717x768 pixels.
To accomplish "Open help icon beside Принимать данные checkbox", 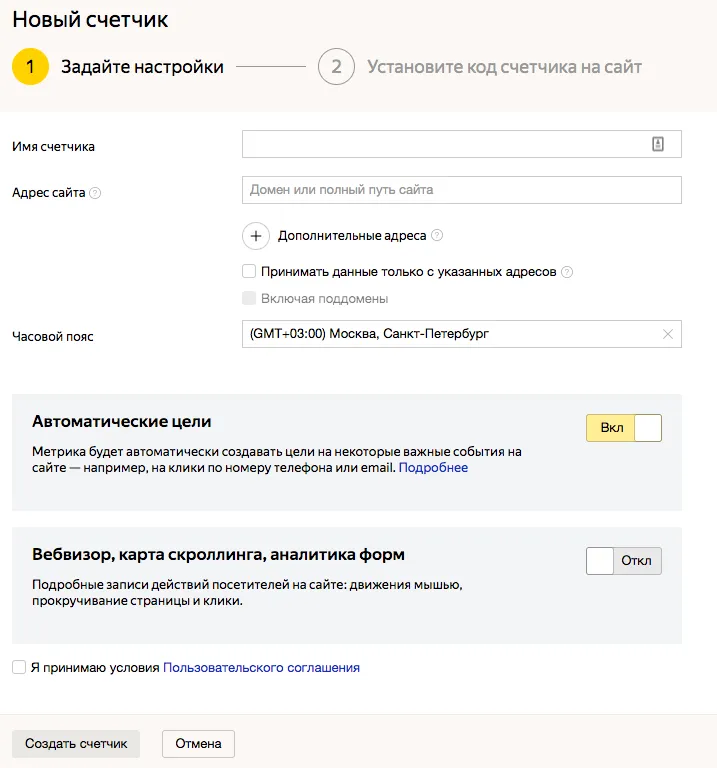I will (567, 272).
